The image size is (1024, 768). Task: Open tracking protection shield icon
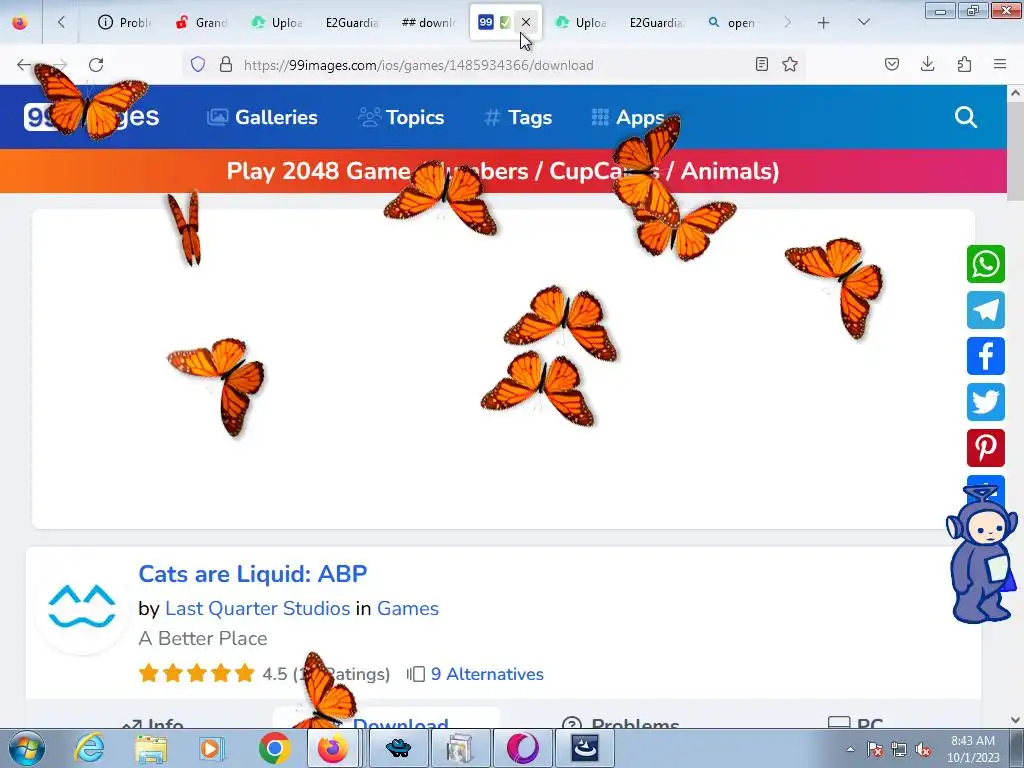tap(198, 64)
